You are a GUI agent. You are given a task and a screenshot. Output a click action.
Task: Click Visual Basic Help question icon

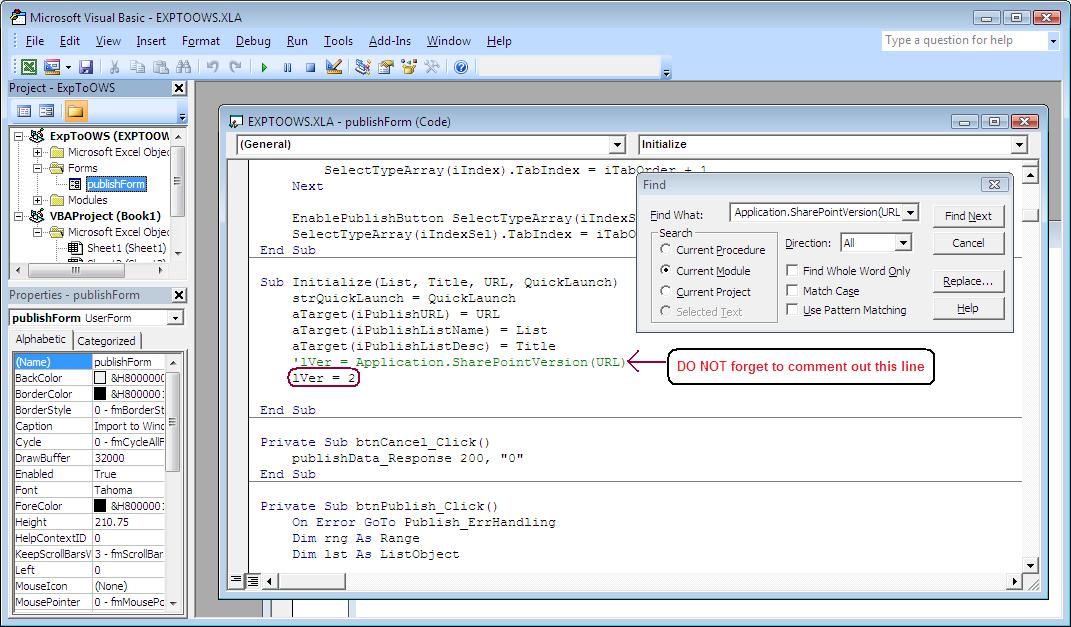coord(461,67)
